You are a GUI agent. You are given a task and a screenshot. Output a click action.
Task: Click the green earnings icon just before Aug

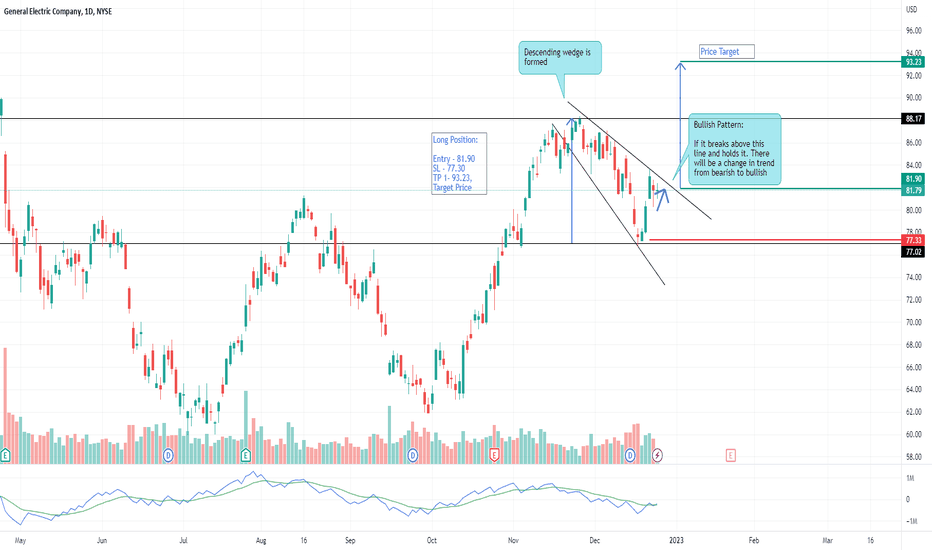[246, 456]
